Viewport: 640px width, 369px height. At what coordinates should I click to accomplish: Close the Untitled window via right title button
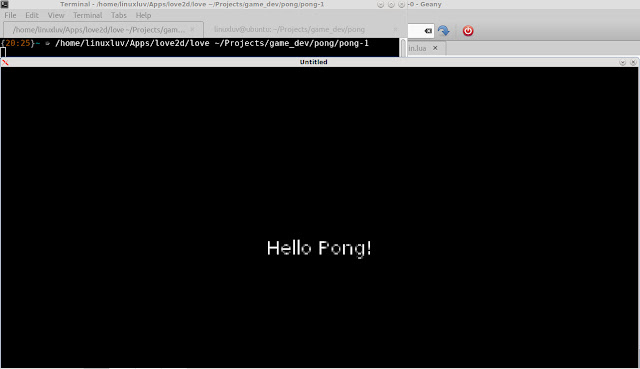(x=633, y=62)
